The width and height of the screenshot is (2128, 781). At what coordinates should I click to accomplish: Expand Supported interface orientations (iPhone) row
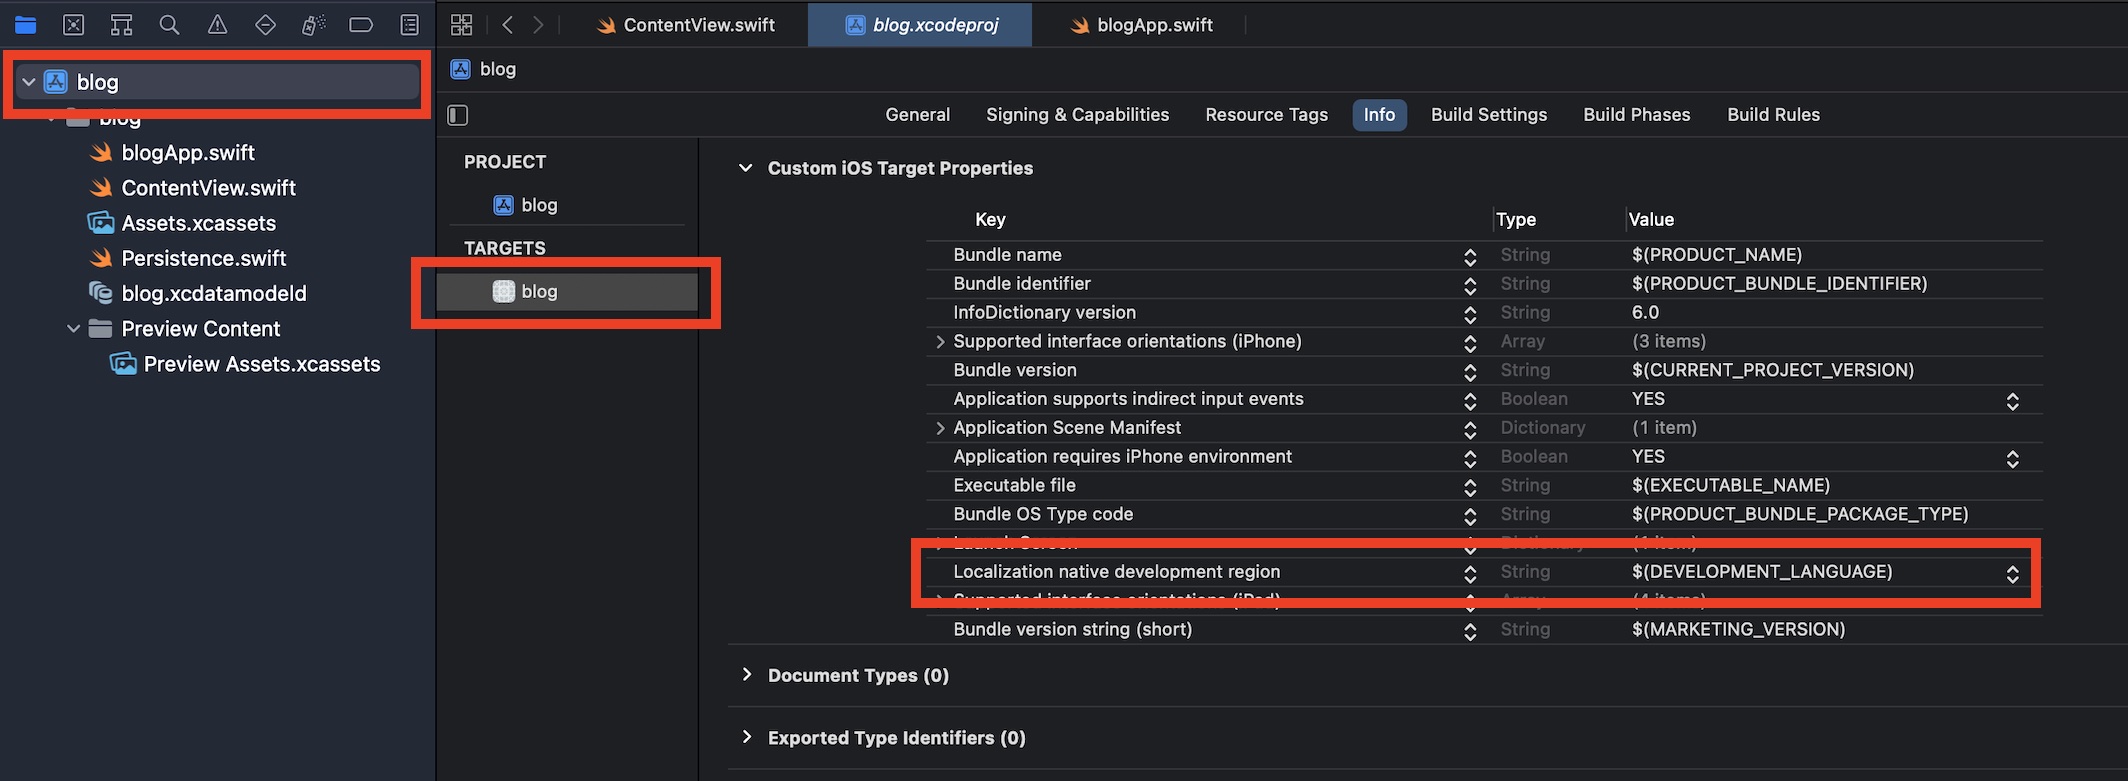(940, 342)
